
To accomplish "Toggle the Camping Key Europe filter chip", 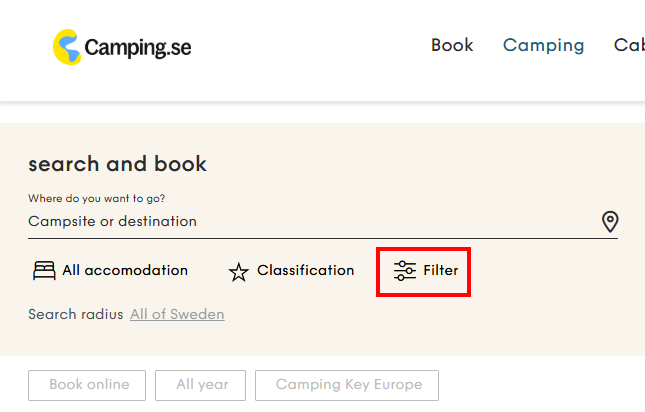I will (348, 385).
